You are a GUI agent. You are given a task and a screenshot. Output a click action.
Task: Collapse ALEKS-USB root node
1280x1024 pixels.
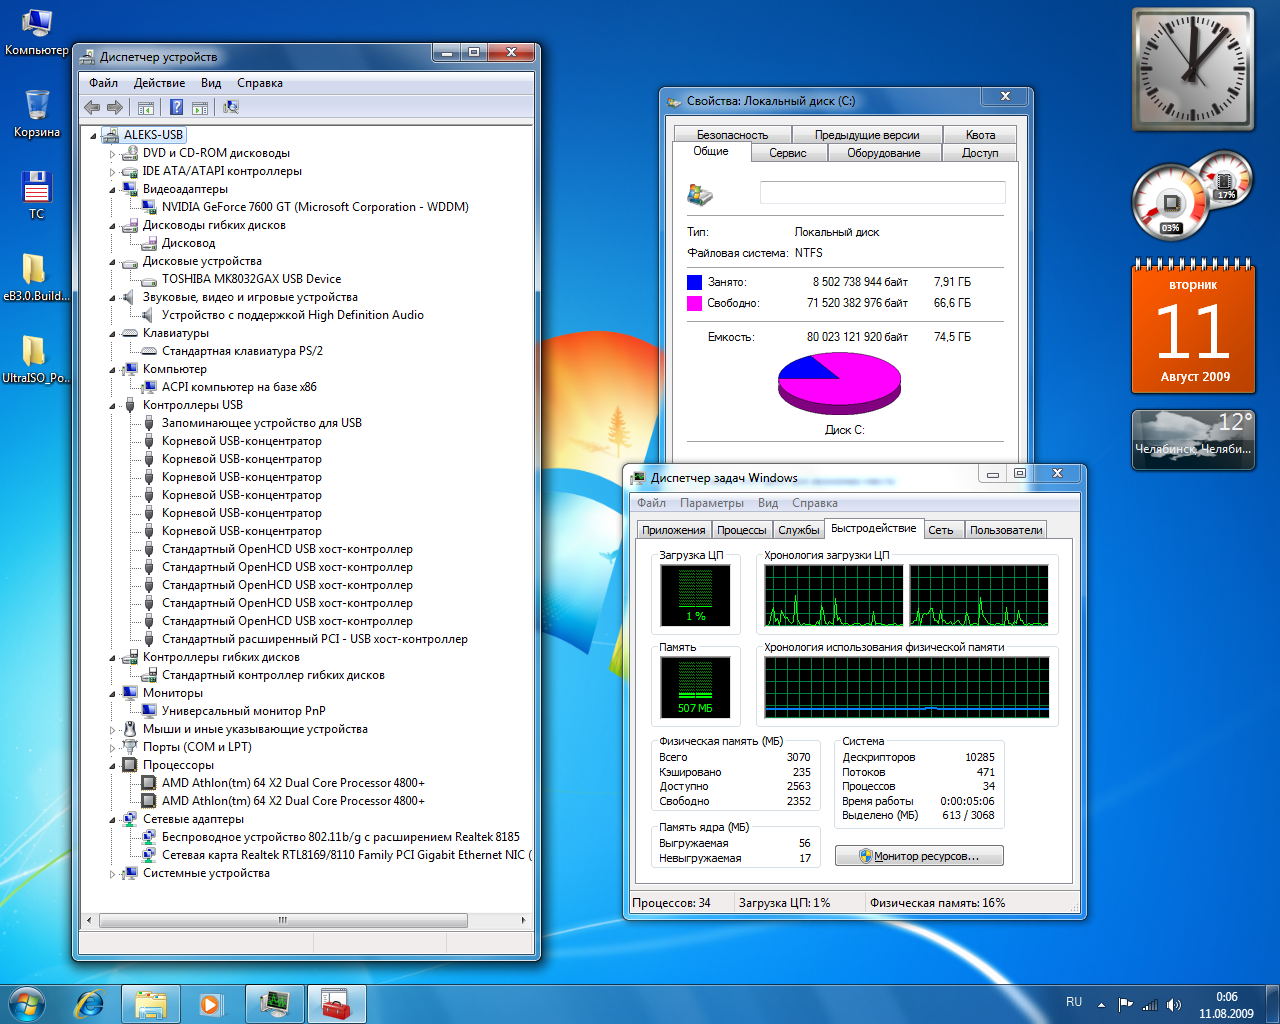point(94,136)
